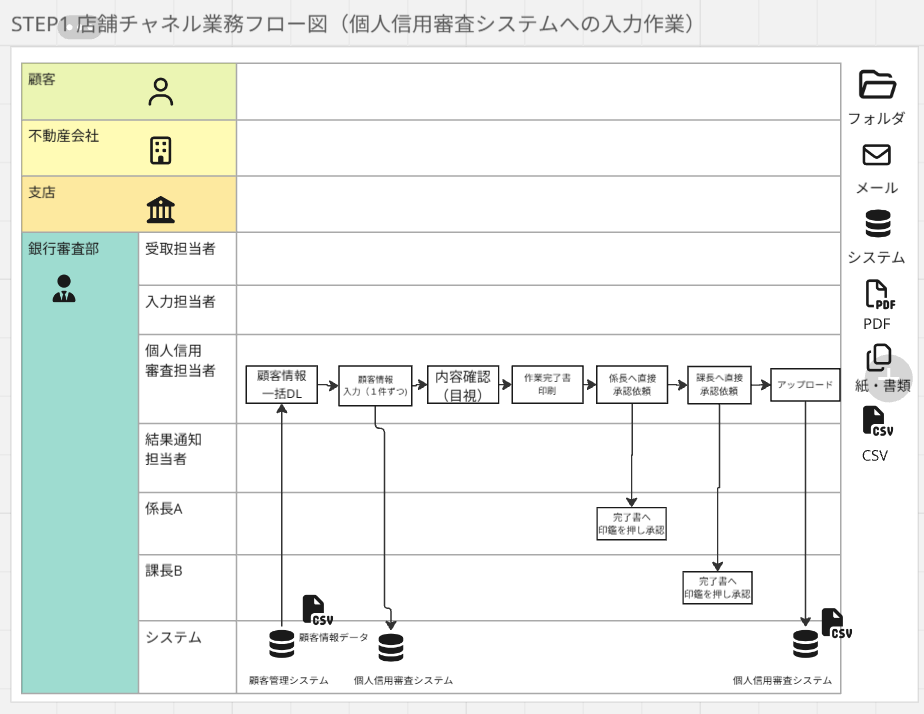Click the 紙・書類 legend label
The width and height of the screenshot is (924, 714).
[x=883, y=385]
